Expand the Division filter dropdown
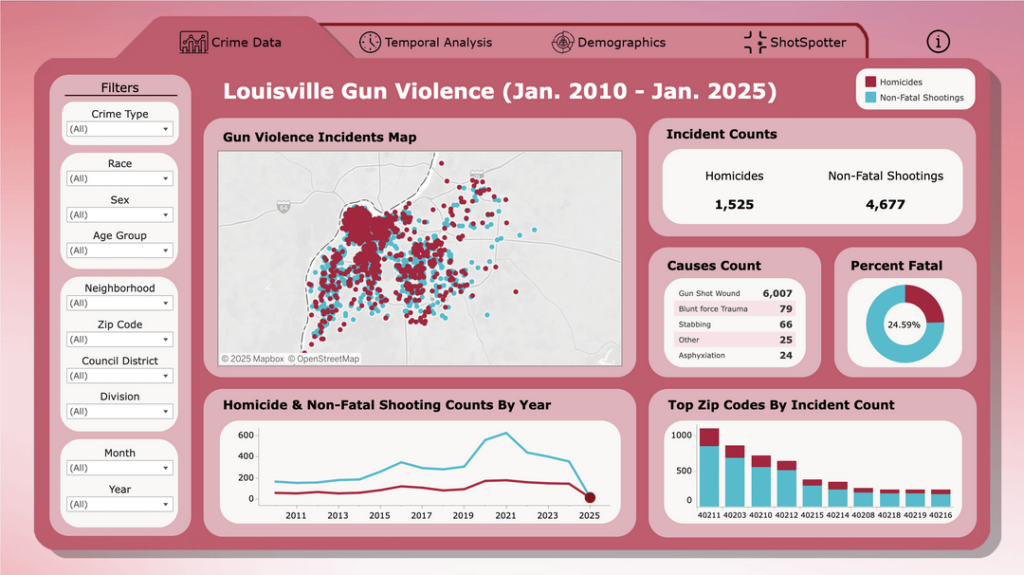This screenshot has width=1024, height=575. point(120,412)
